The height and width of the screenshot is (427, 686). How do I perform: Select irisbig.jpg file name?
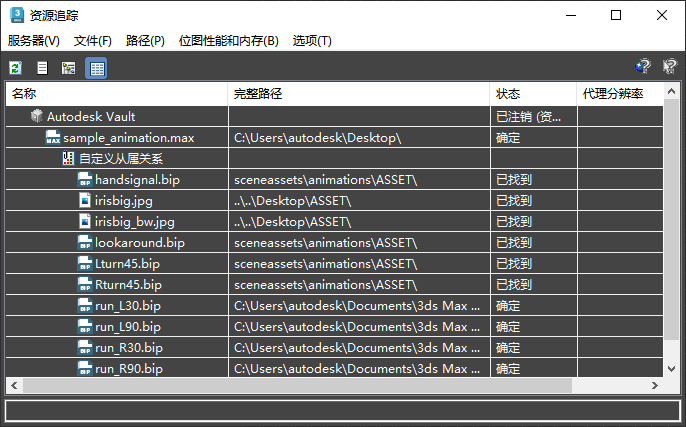point(124,201)
